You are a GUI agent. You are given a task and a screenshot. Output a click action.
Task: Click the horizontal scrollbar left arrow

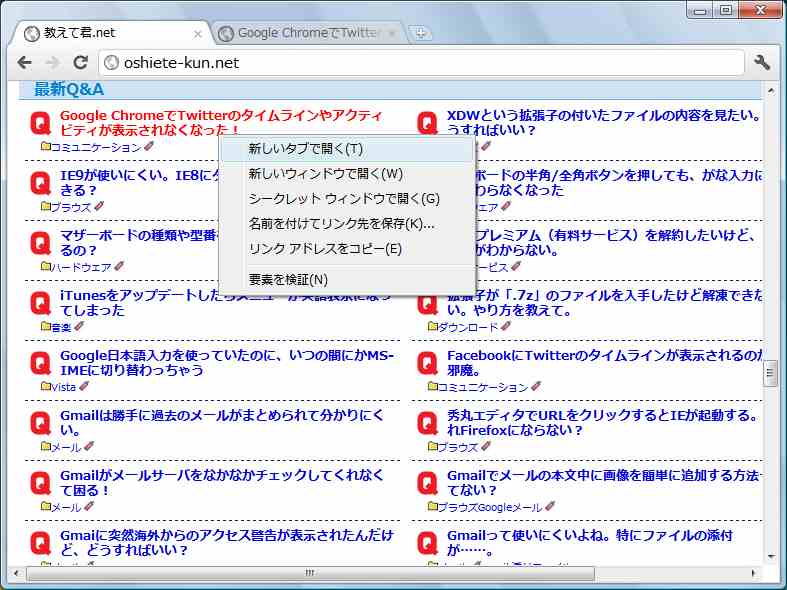pos(17,573)
